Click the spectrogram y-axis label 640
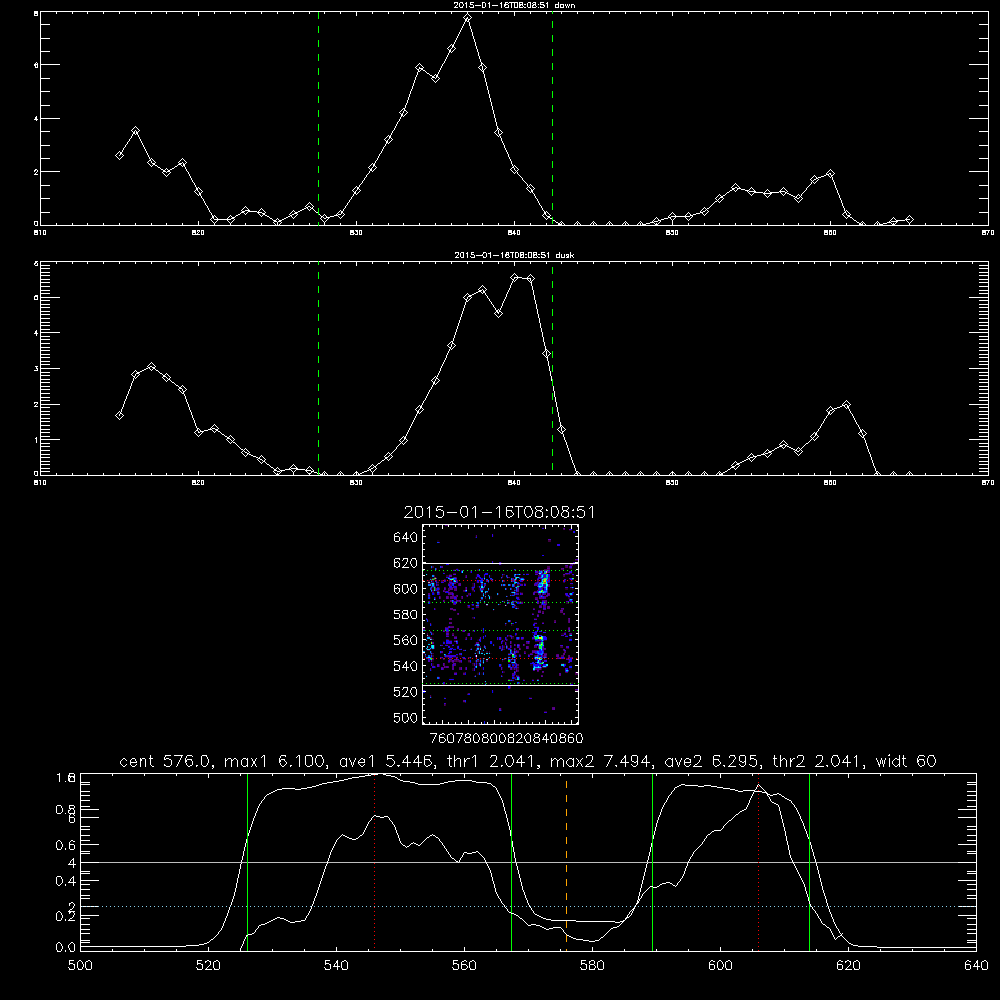This screenshot has width=1000, height=1000. coord(406,538)
